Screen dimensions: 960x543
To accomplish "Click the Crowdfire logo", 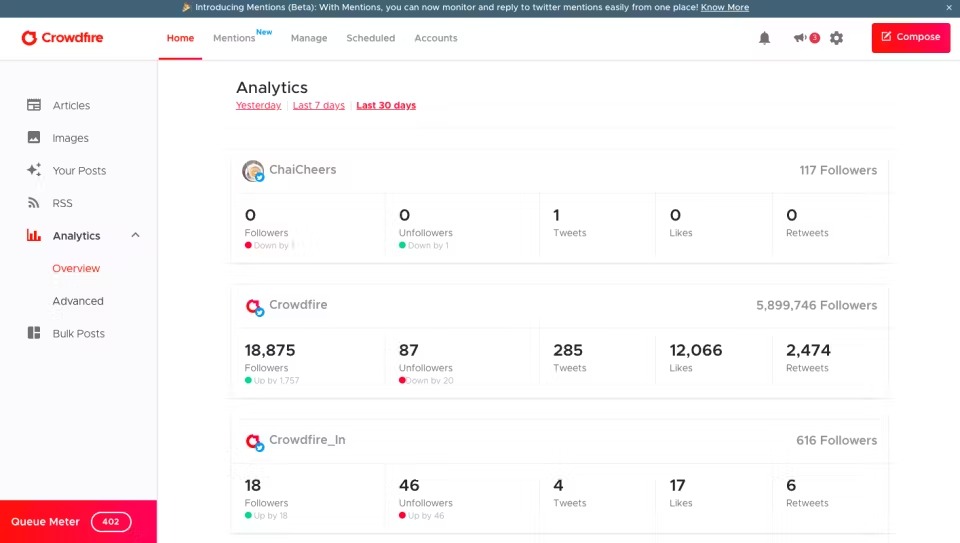I will (x=62, y=38).
